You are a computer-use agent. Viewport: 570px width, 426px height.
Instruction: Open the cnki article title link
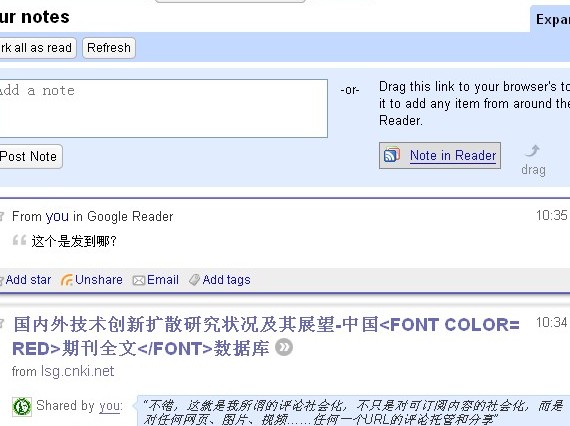(x=266, y=336)
